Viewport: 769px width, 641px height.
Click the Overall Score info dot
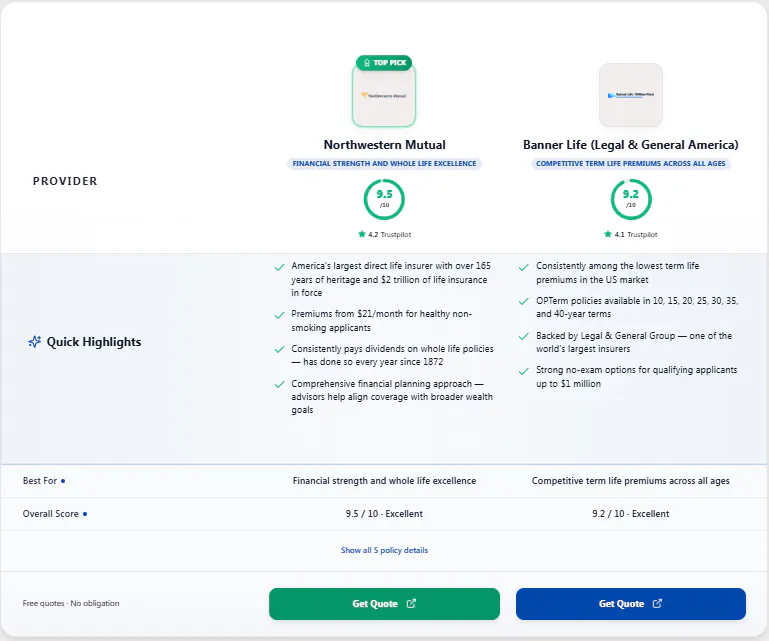(x=85, y=514)
